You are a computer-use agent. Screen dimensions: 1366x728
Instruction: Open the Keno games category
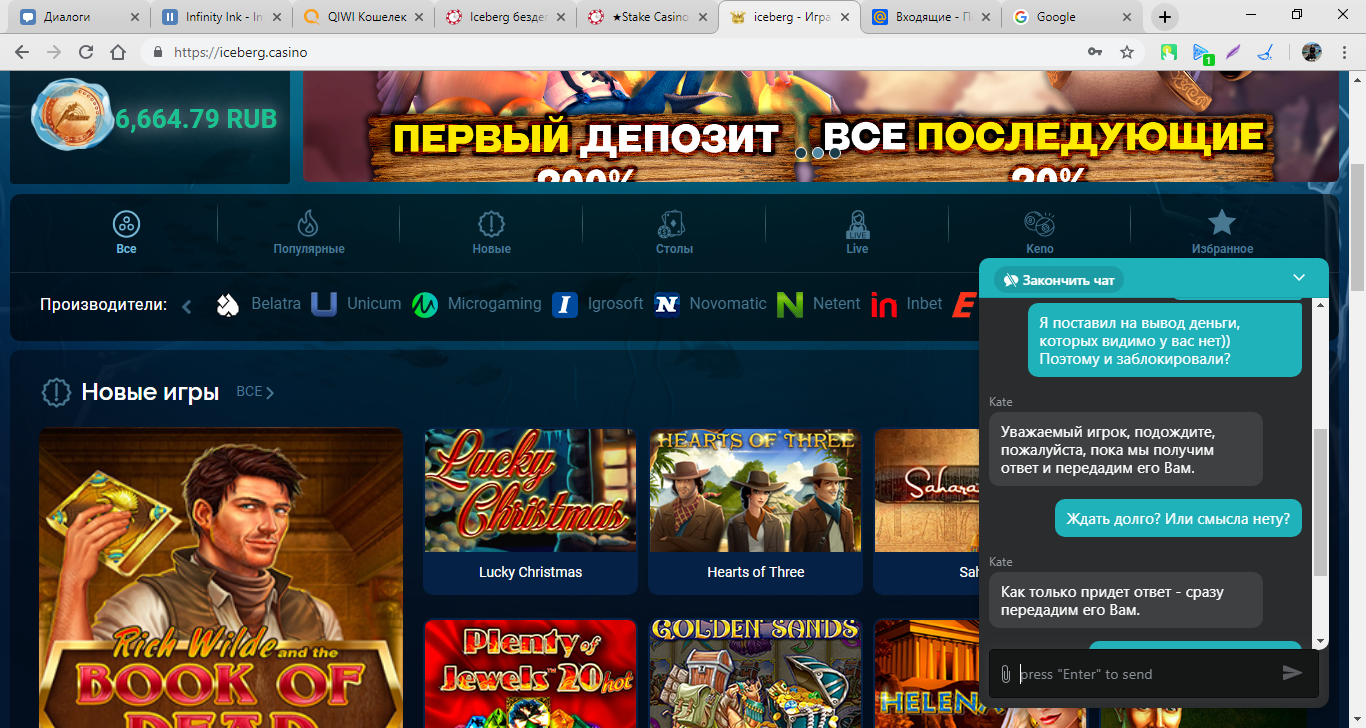click(x=1040, y=233)
